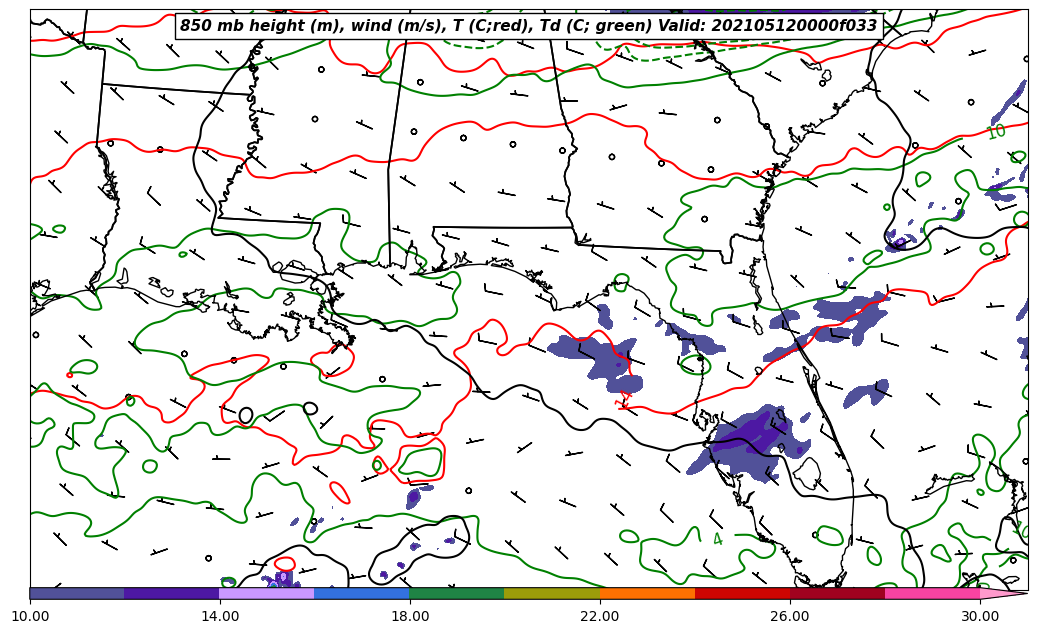Pick the slate-blue 10–12 colorbar segment
This screenshot has width=1037, height=633.
(x=77, y=593)
